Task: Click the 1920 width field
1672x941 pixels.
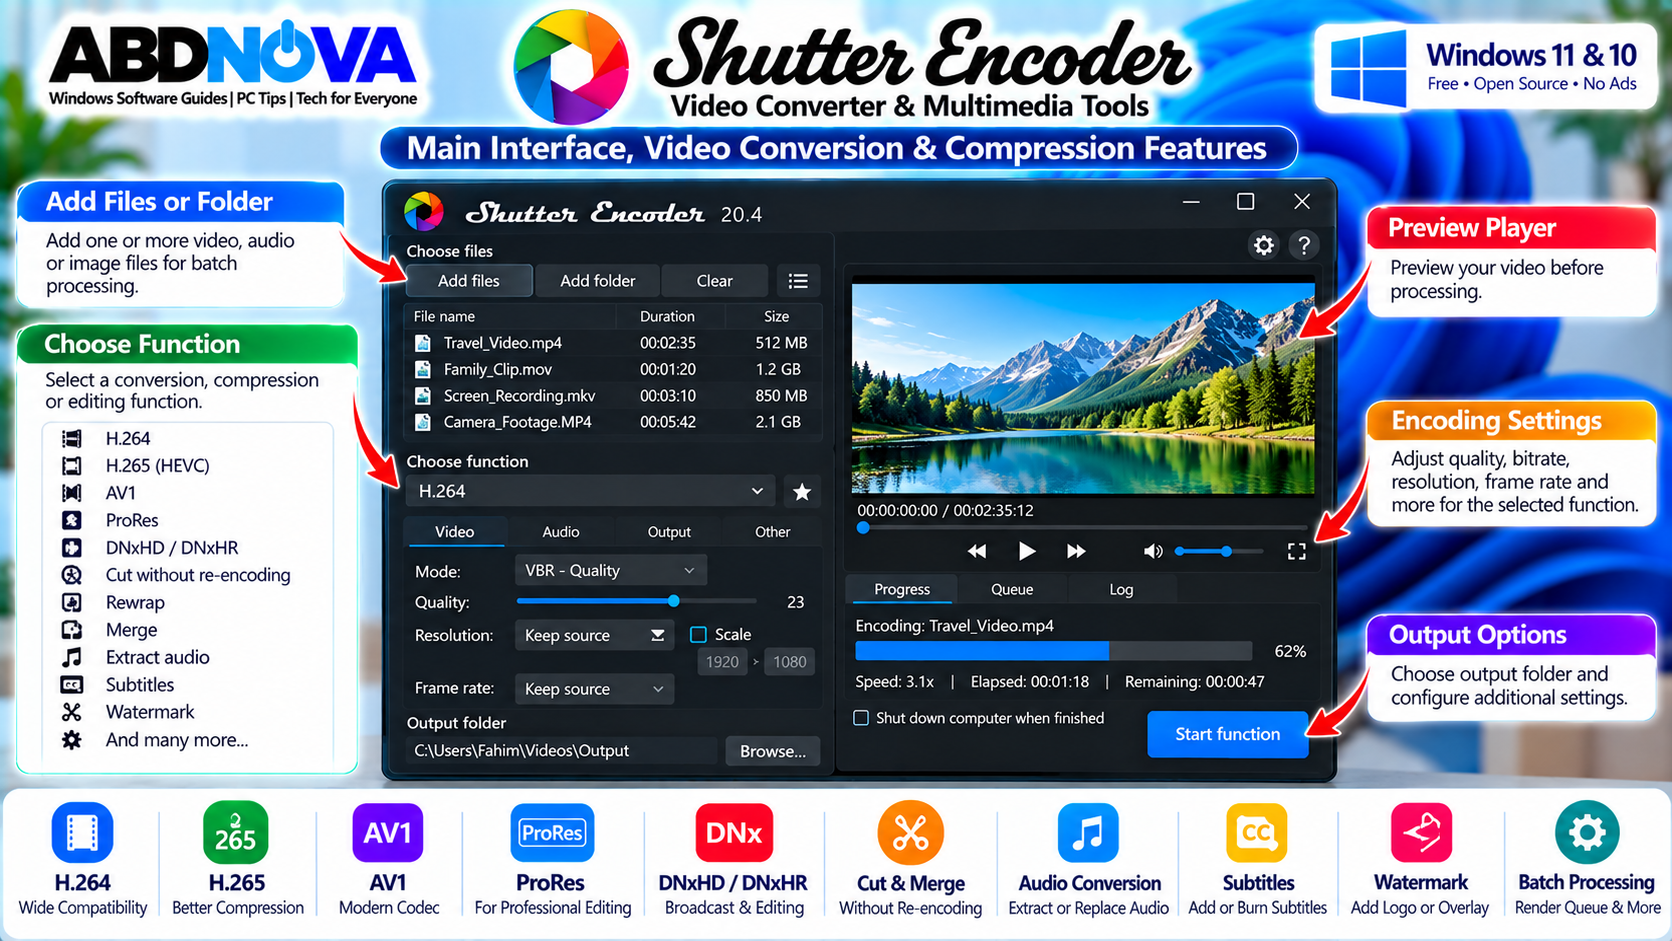Action: 722,662
